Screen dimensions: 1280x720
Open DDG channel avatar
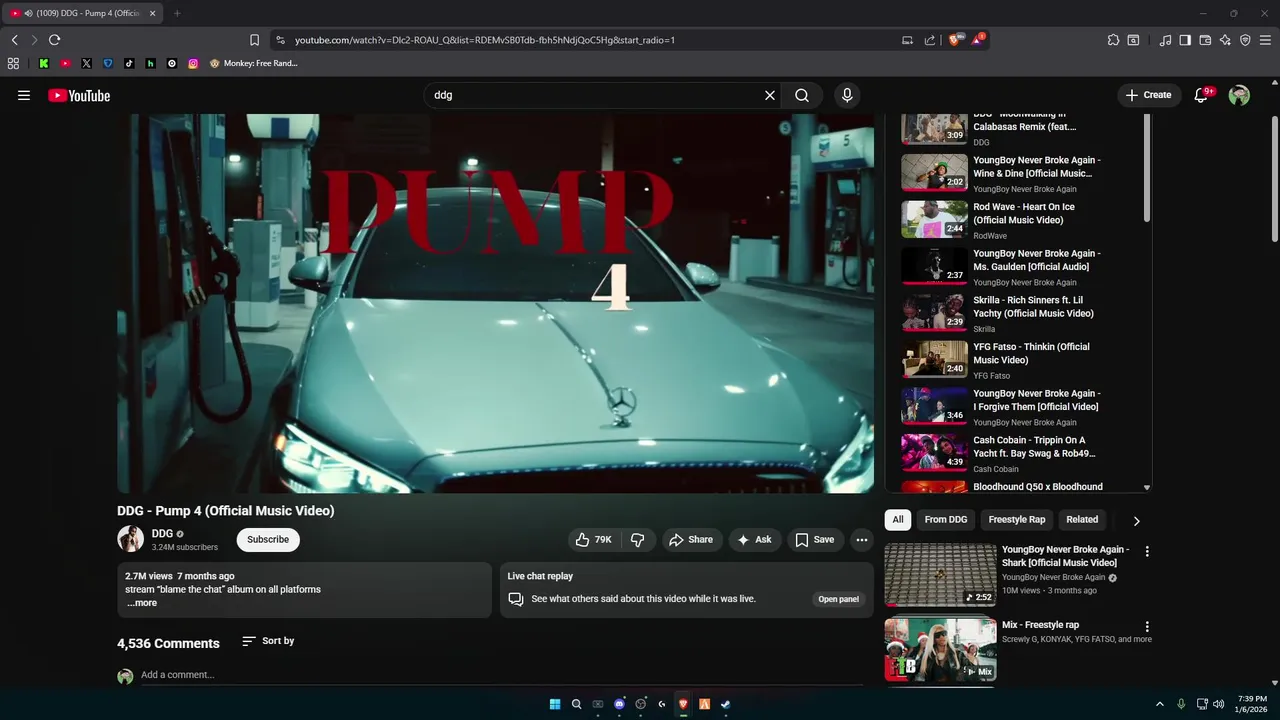pyautogui.click(x=131, y=539)
